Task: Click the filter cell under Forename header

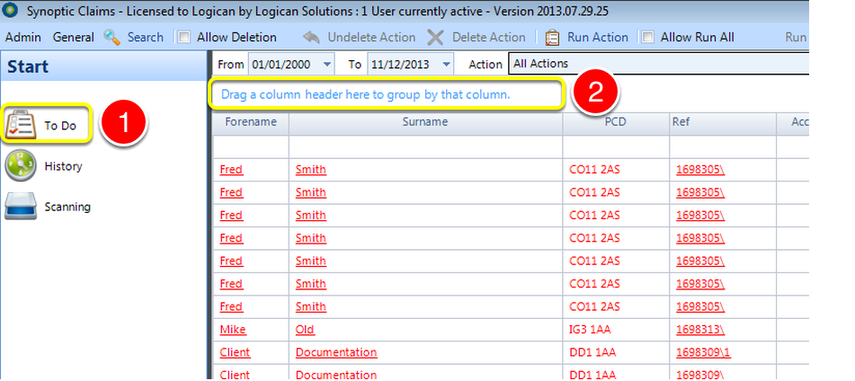Action: (251, 147)
